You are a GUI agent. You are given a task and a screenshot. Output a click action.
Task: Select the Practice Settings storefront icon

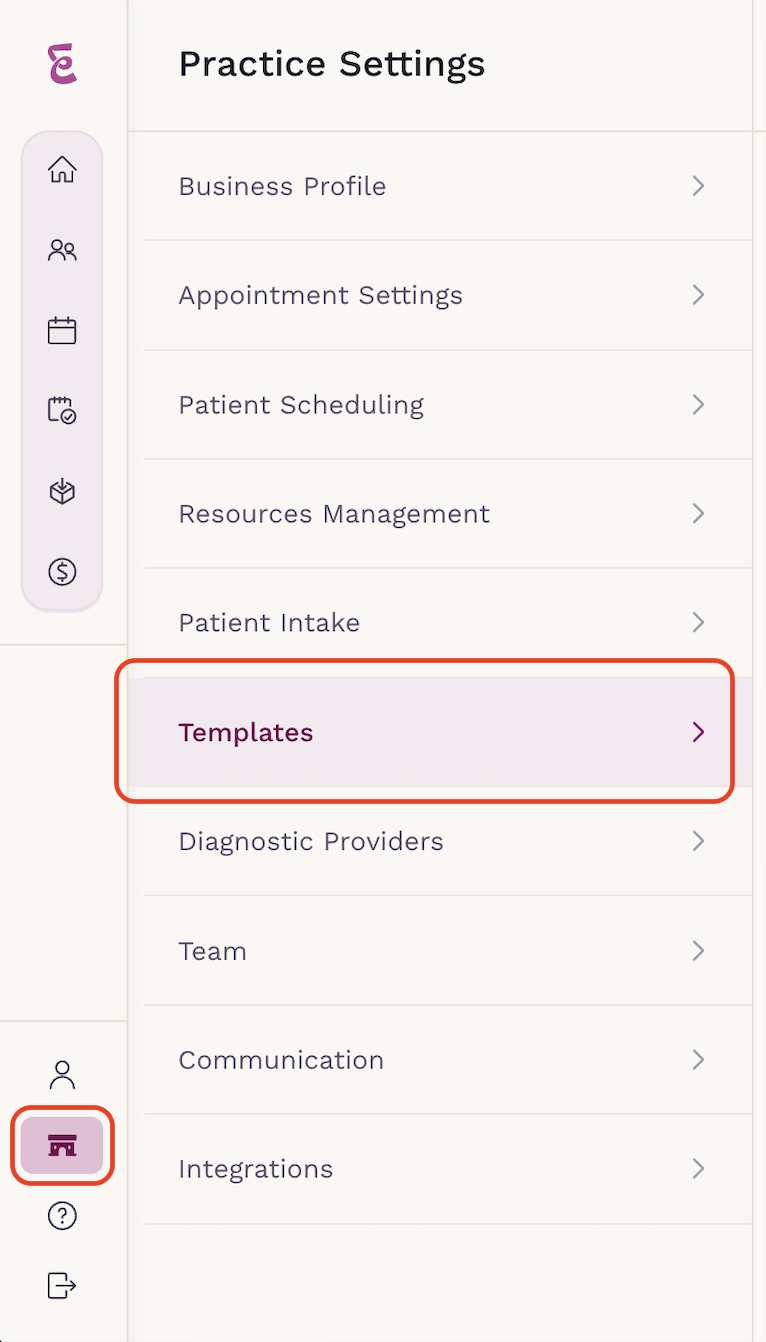62,1146
